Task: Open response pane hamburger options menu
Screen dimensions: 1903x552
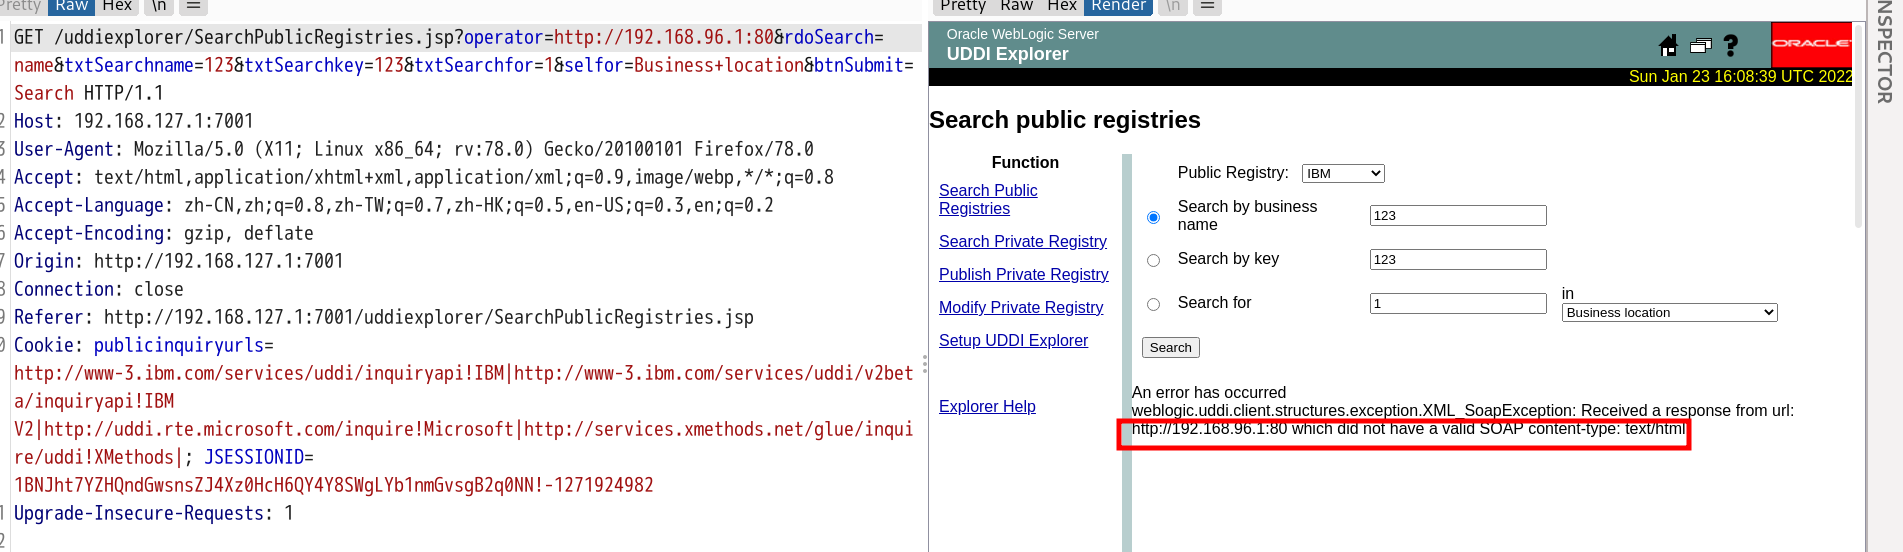Action: (1208, 6)
